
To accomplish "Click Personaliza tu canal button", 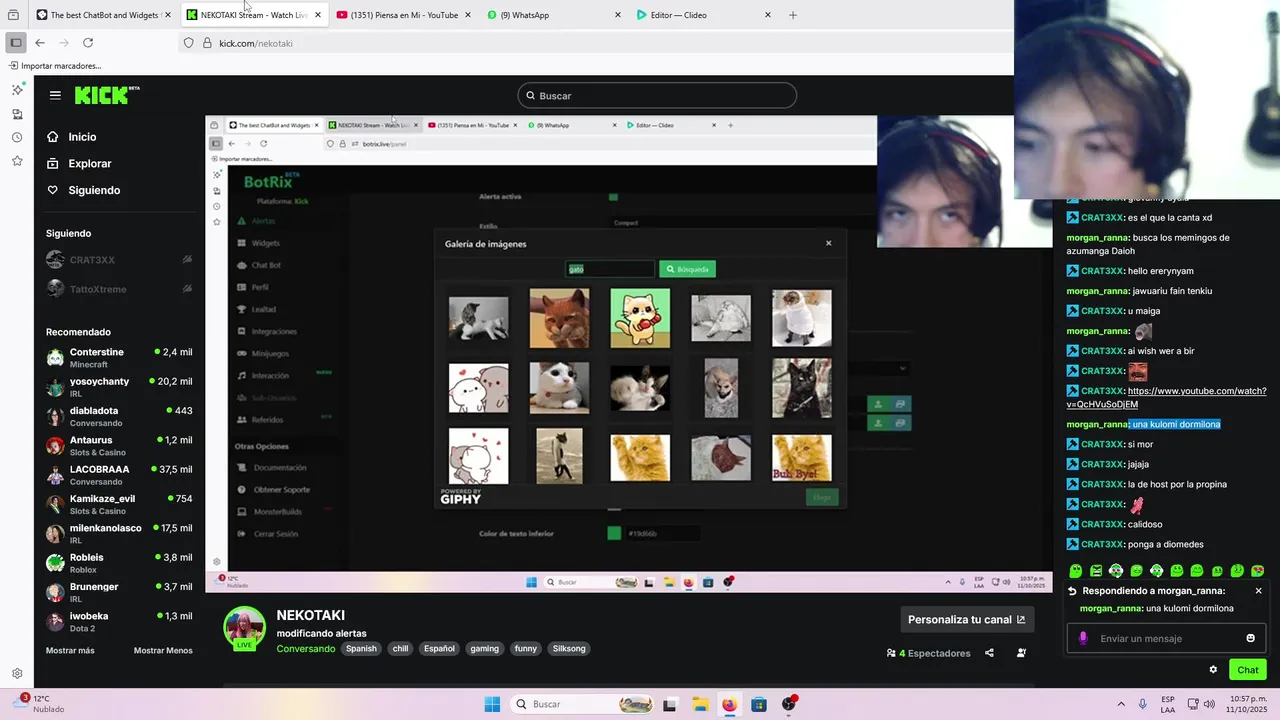I will click(x=967, y=620).
